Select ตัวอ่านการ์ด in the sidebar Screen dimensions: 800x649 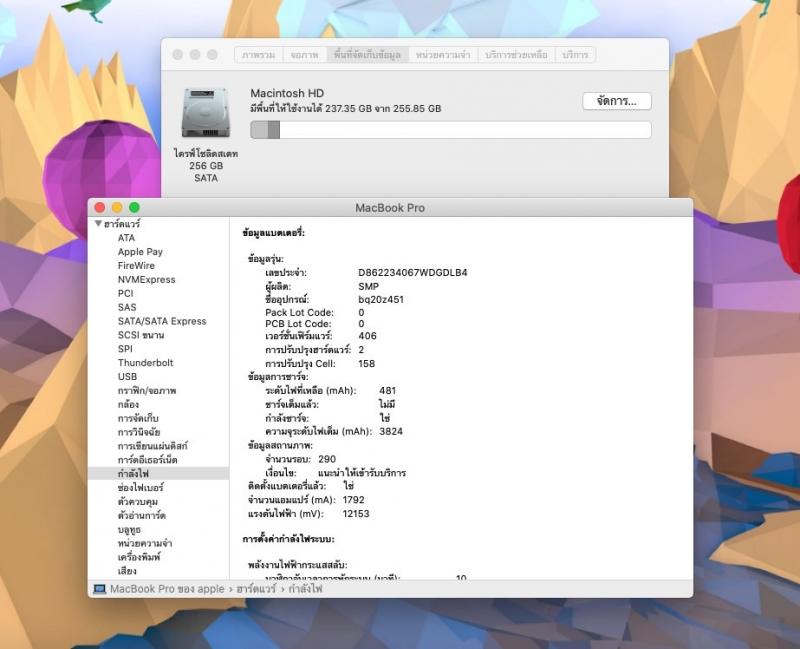coord(141,515)
